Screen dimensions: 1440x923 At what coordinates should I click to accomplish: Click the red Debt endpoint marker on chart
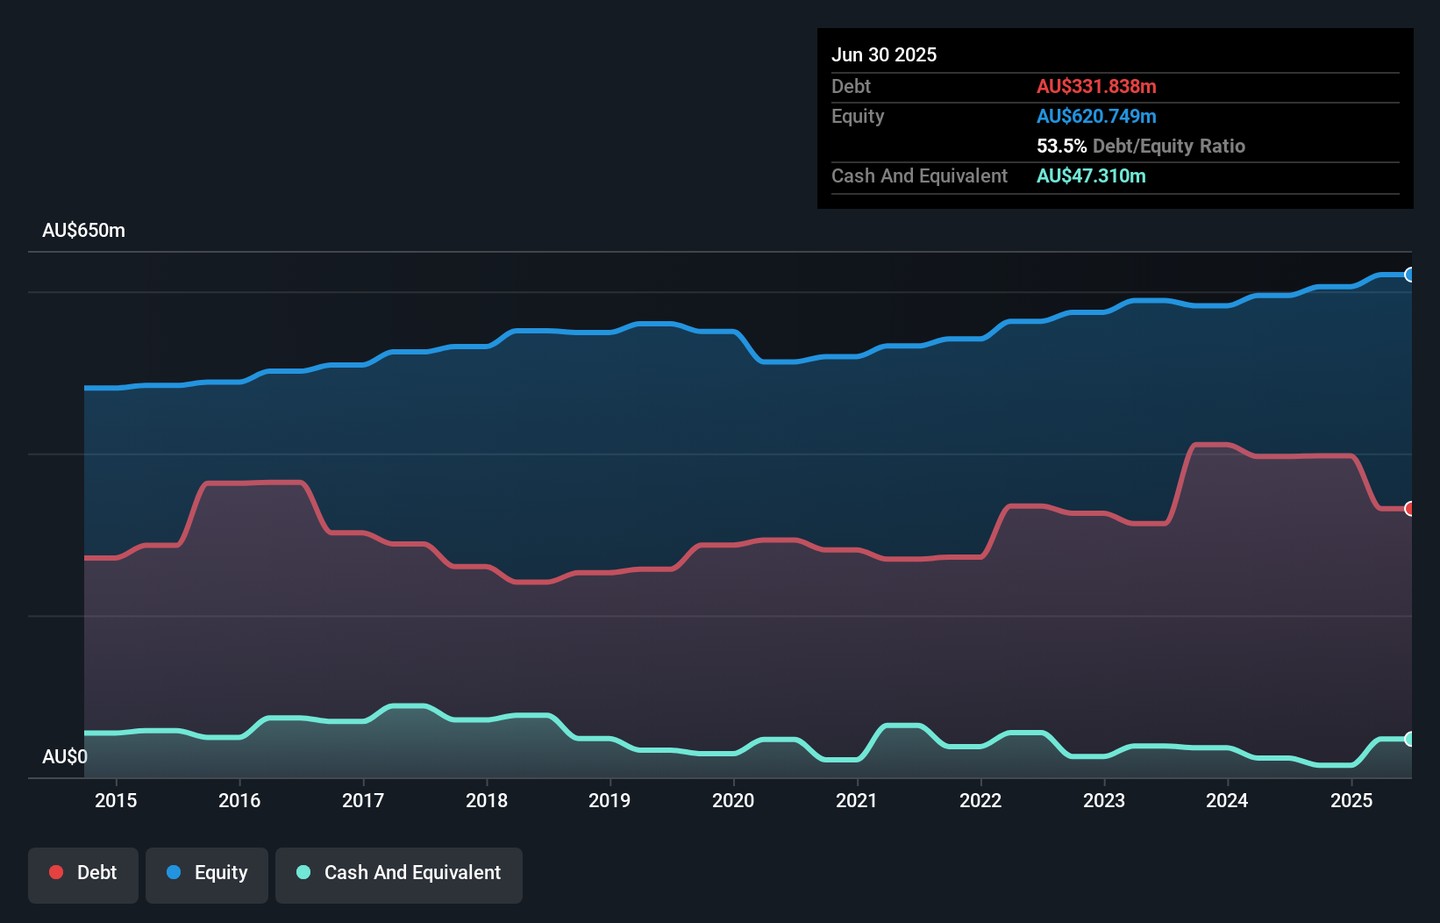pyautogui.click(x=1409, y=509)
